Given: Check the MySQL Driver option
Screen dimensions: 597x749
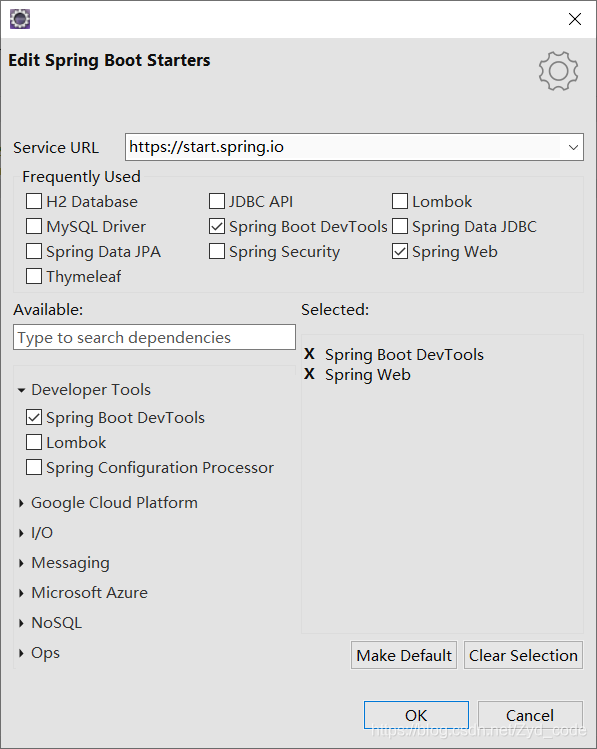Looking at the screenshot, I should [34, 226].
